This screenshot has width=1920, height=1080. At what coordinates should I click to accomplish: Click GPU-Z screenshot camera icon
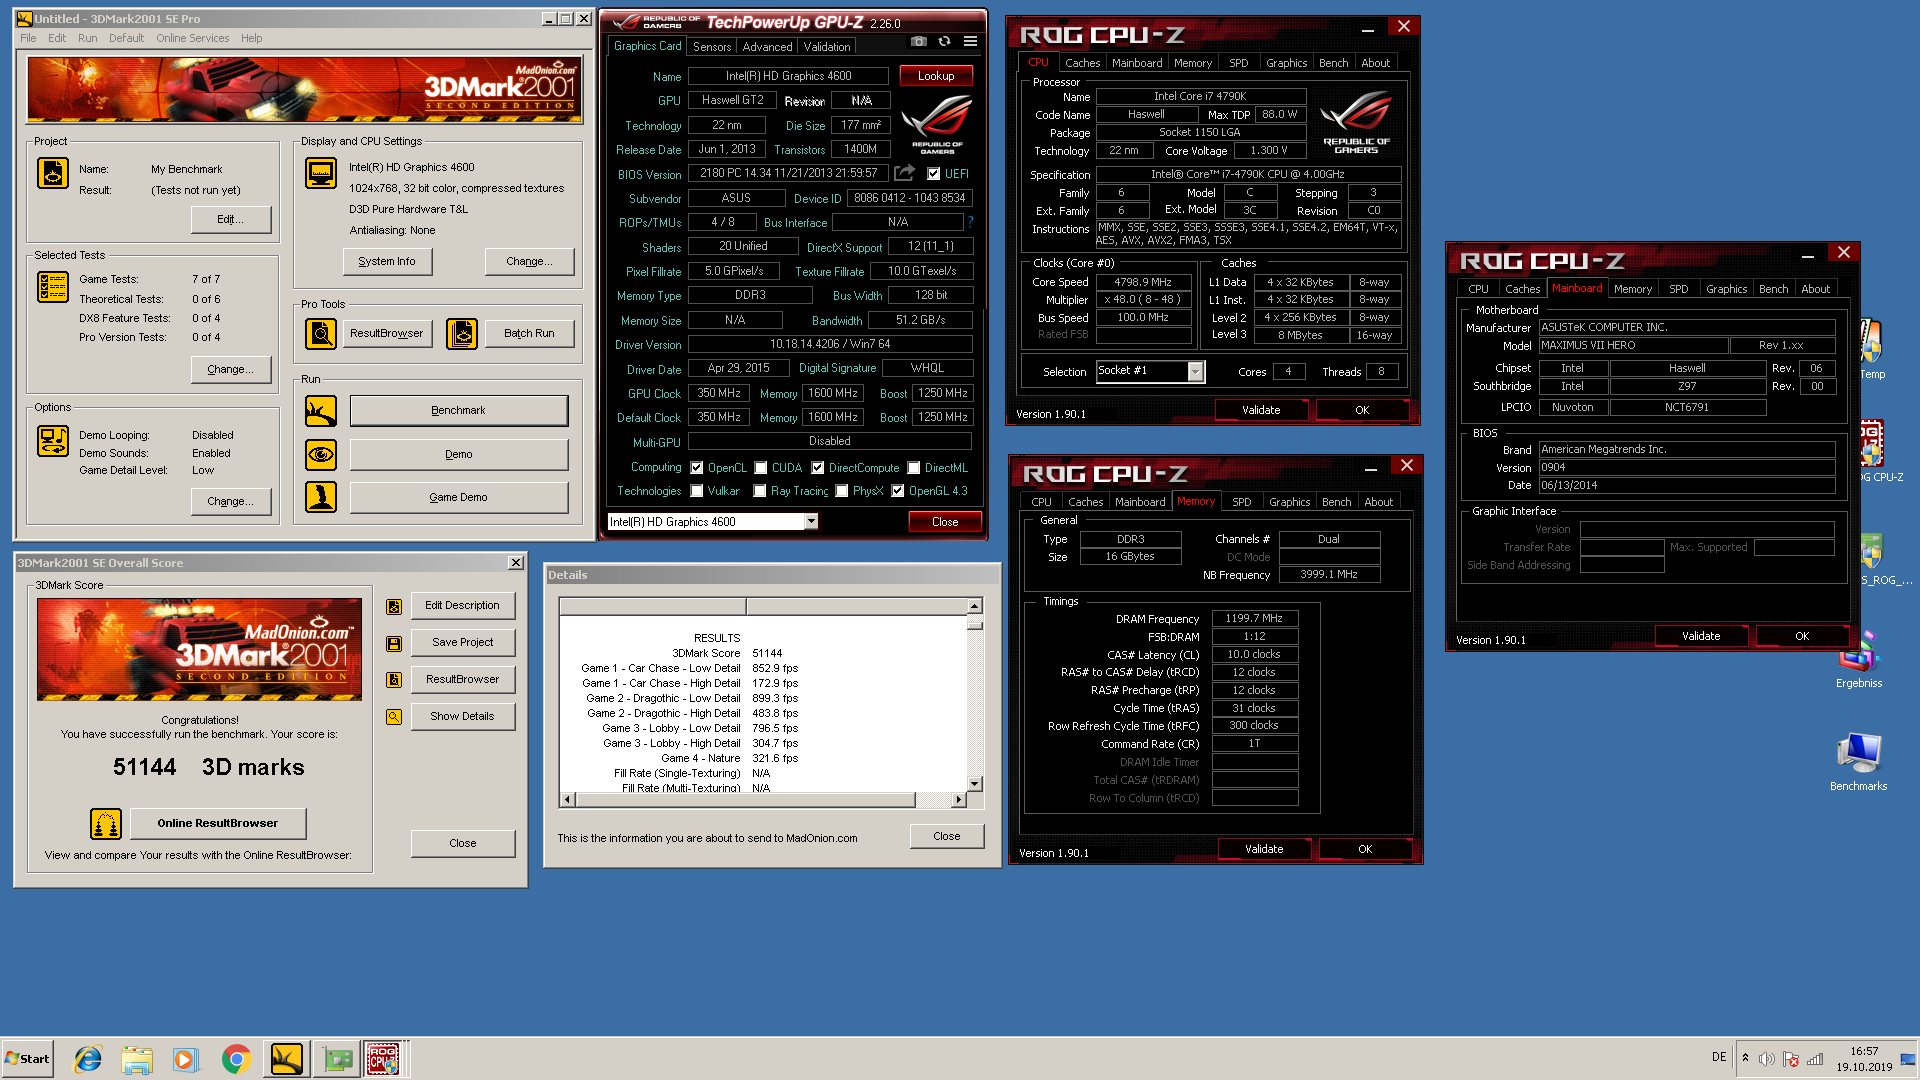918,42
